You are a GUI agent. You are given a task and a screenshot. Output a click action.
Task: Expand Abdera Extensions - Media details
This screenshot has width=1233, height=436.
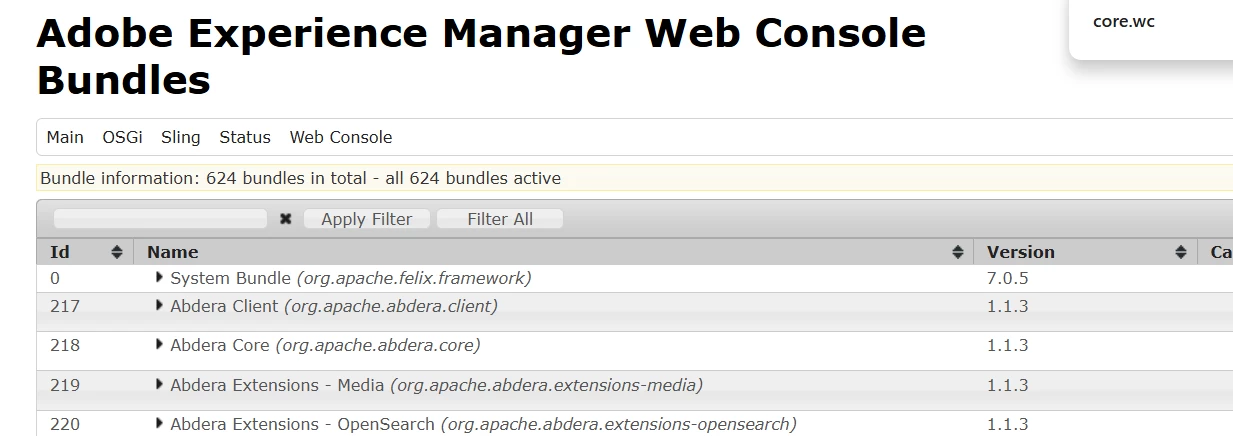[x=160, y=384]
